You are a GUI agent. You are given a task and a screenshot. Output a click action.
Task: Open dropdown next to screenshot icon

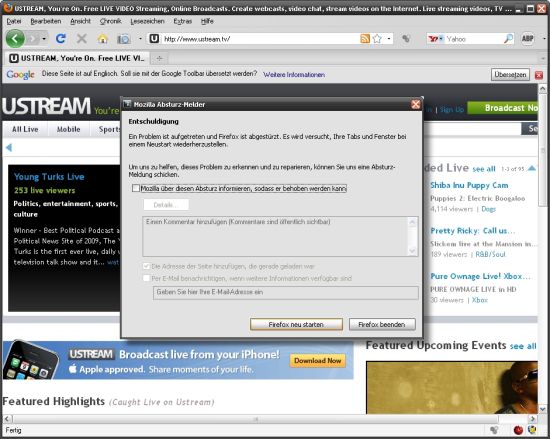click(140, 39)
